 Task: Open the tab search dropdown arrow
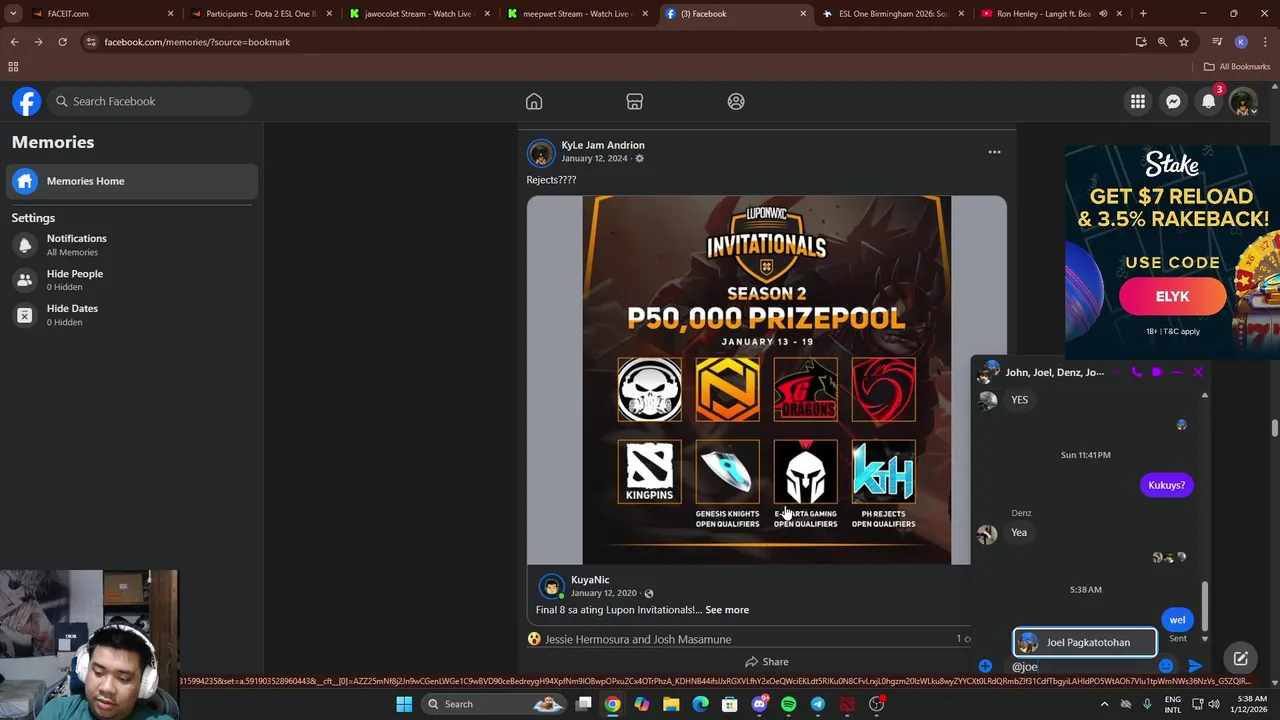tap(13, 14)
